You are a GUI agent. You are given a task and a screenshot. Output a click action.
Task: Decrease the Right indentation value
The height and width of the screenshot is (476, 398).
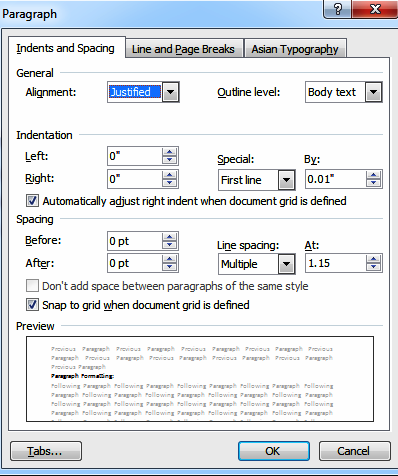click(169, 183)
